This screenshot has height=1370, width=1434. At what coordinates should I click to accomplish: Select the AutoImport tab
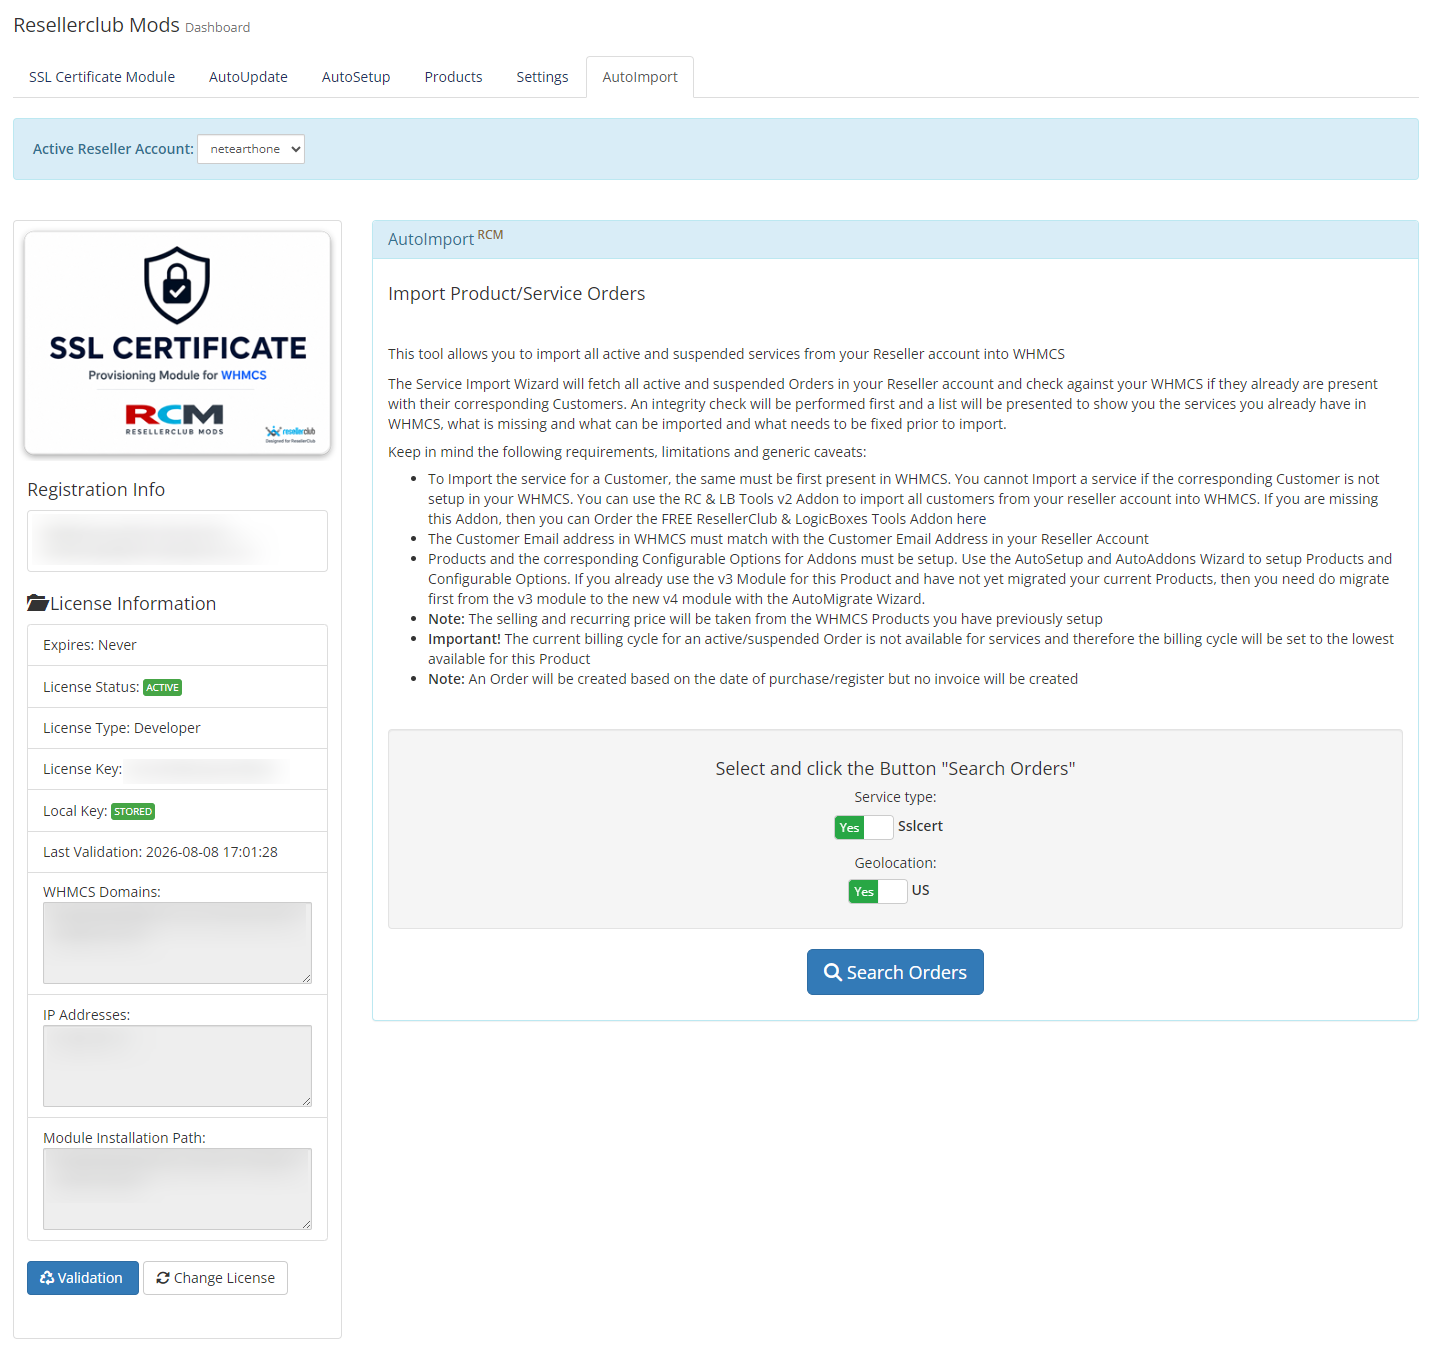(640, 77)
